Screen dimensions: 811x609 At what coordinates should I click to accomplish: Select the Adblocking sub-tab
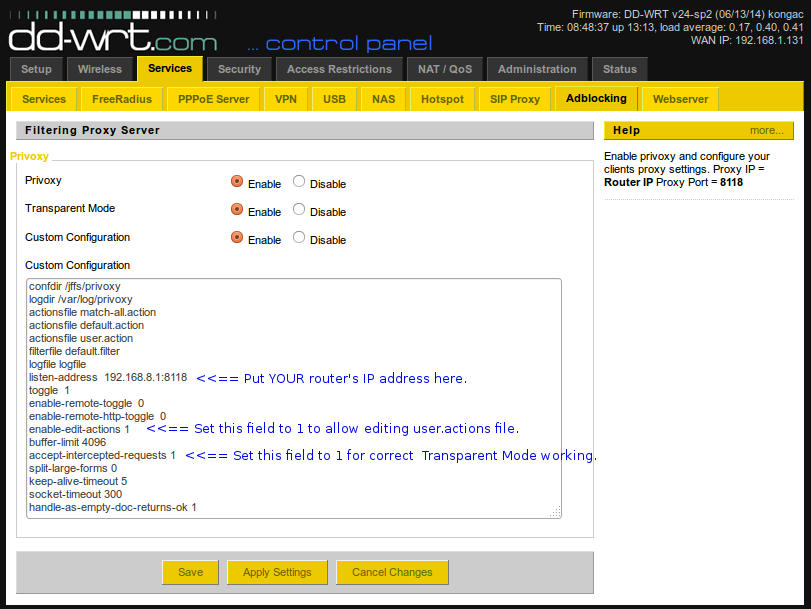coord(596,98)
